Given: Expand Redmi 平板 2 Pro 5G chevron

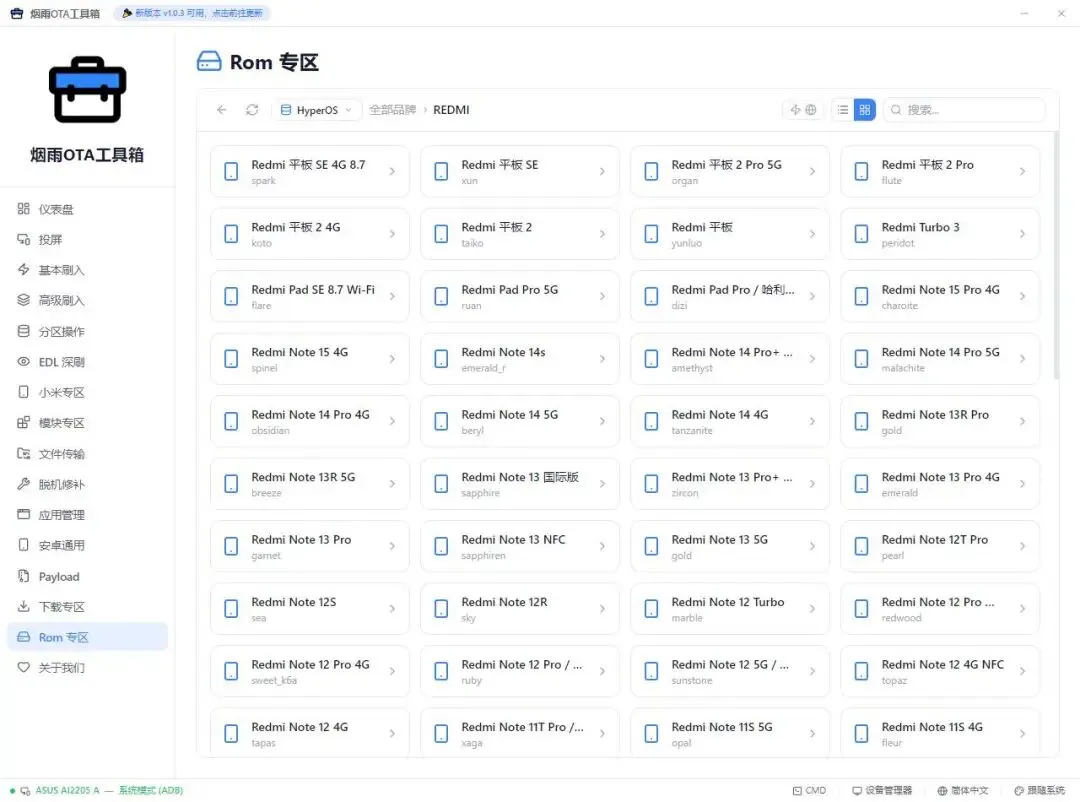Looking at the screenshot, I should tap(812, 171).
